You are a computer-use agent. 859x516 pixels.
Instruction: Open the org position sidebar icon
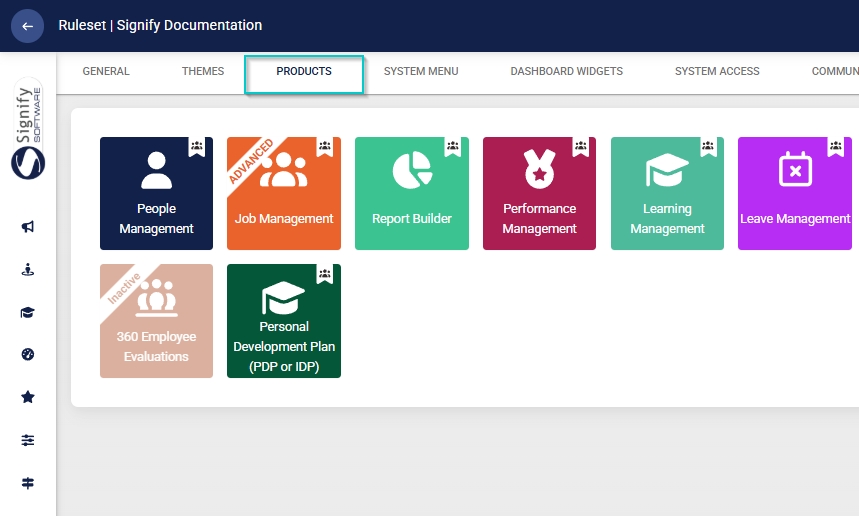point(28,270)
